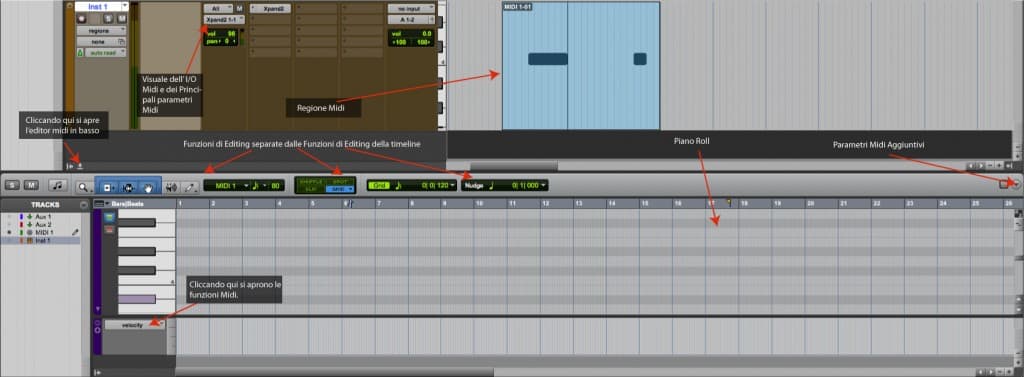The height and width of the screenshot is (377, 1024).
Task: Toggle the play MIDI notes speaker icon
Action: click(x=172, y=187)
